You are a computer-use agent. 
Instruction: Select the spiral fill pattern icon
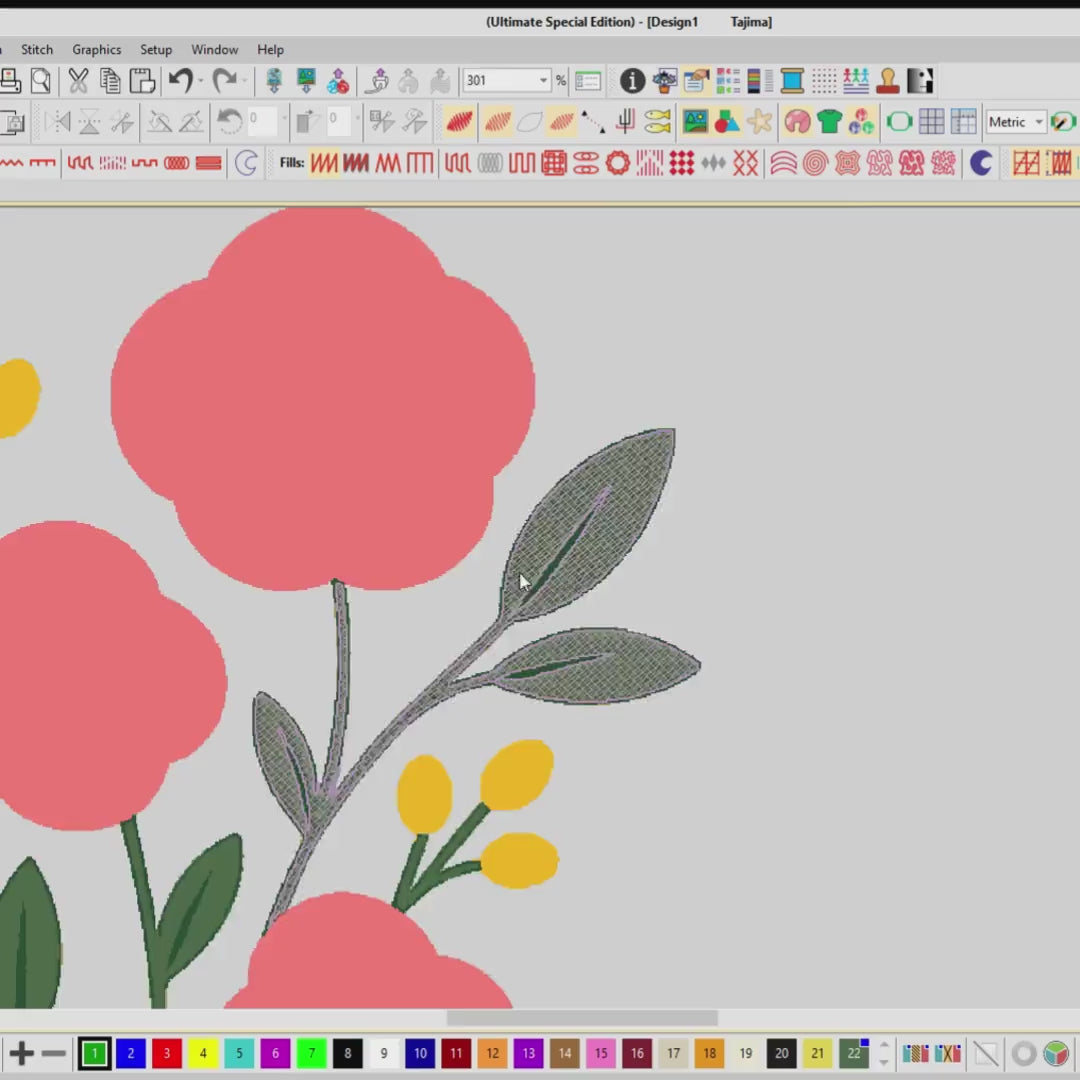tap(815, 163)
